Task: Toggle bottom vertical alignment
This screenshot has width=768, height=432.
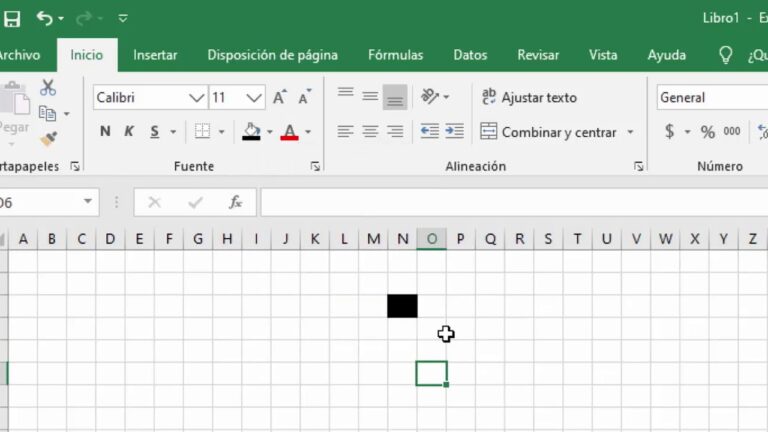Action: [395, 97]
